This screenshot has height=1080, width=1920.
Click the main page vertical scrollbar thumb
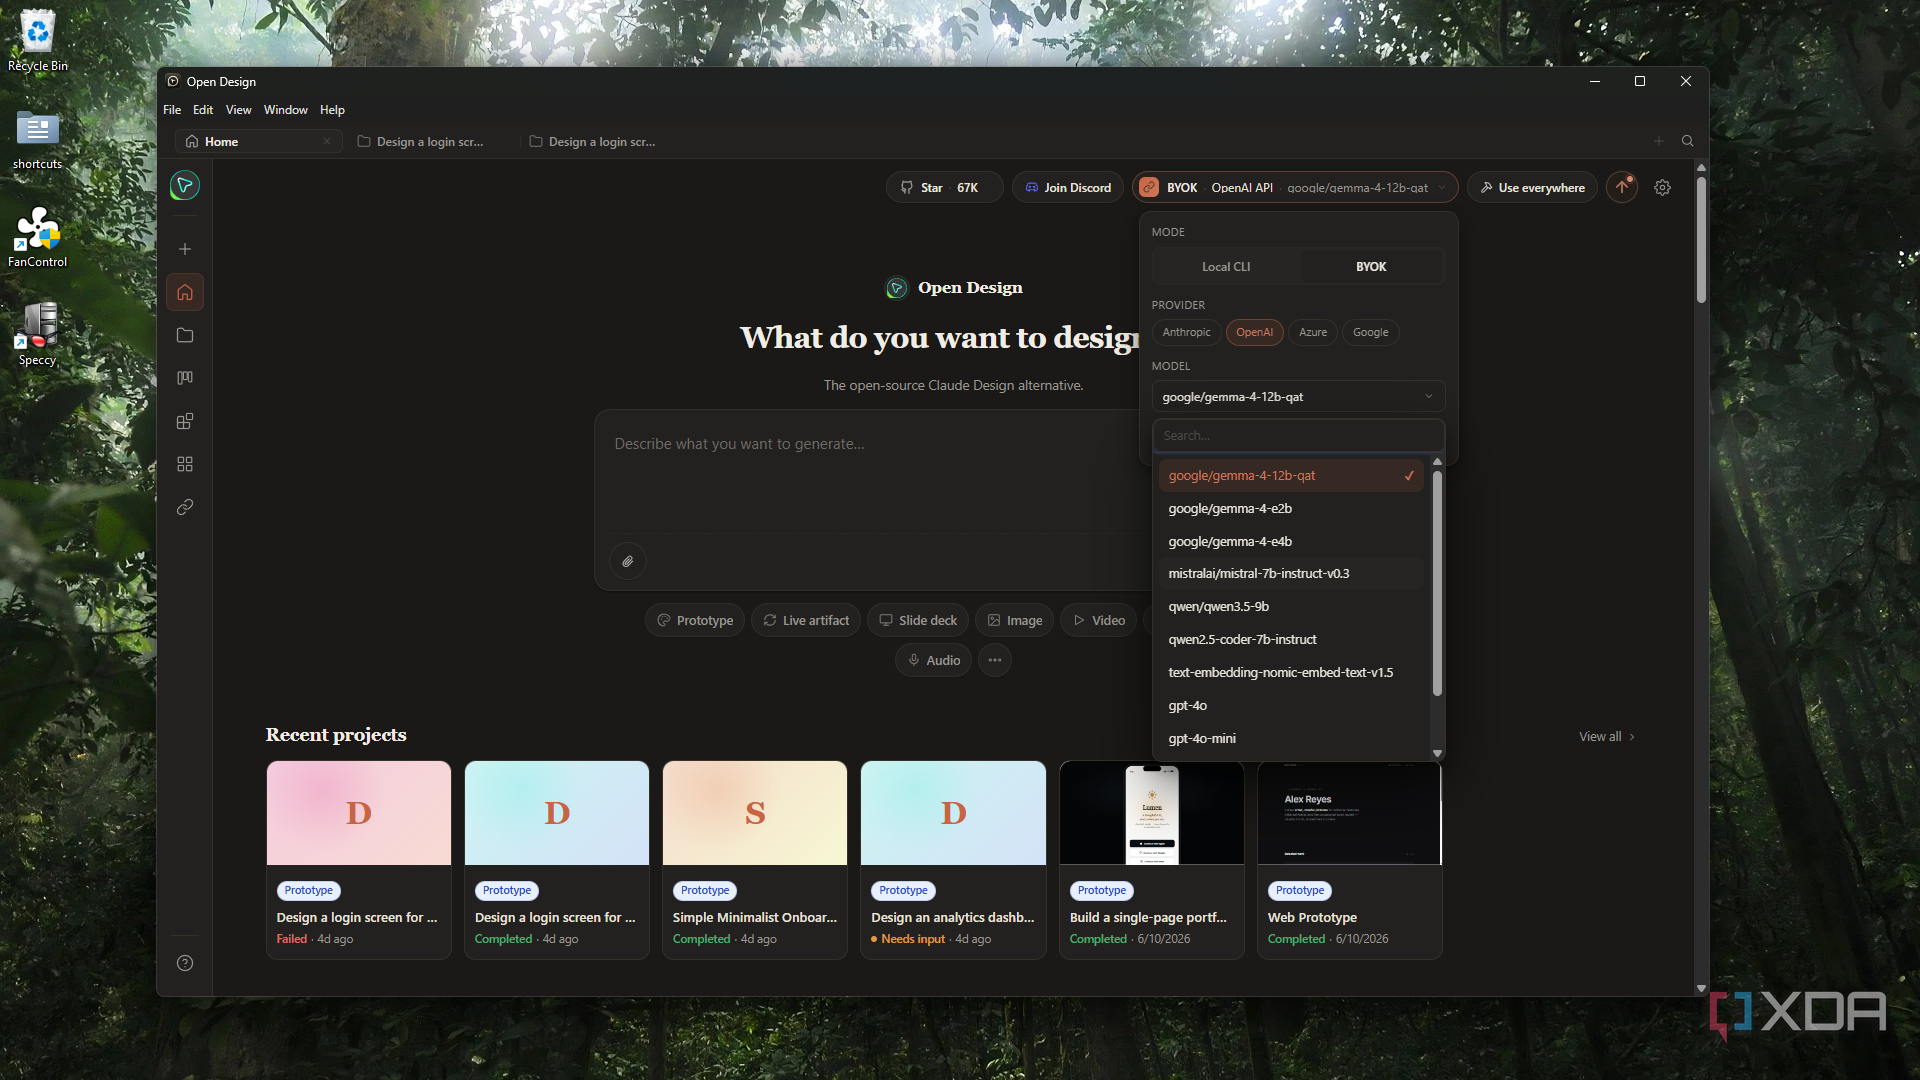(1701, 240)
